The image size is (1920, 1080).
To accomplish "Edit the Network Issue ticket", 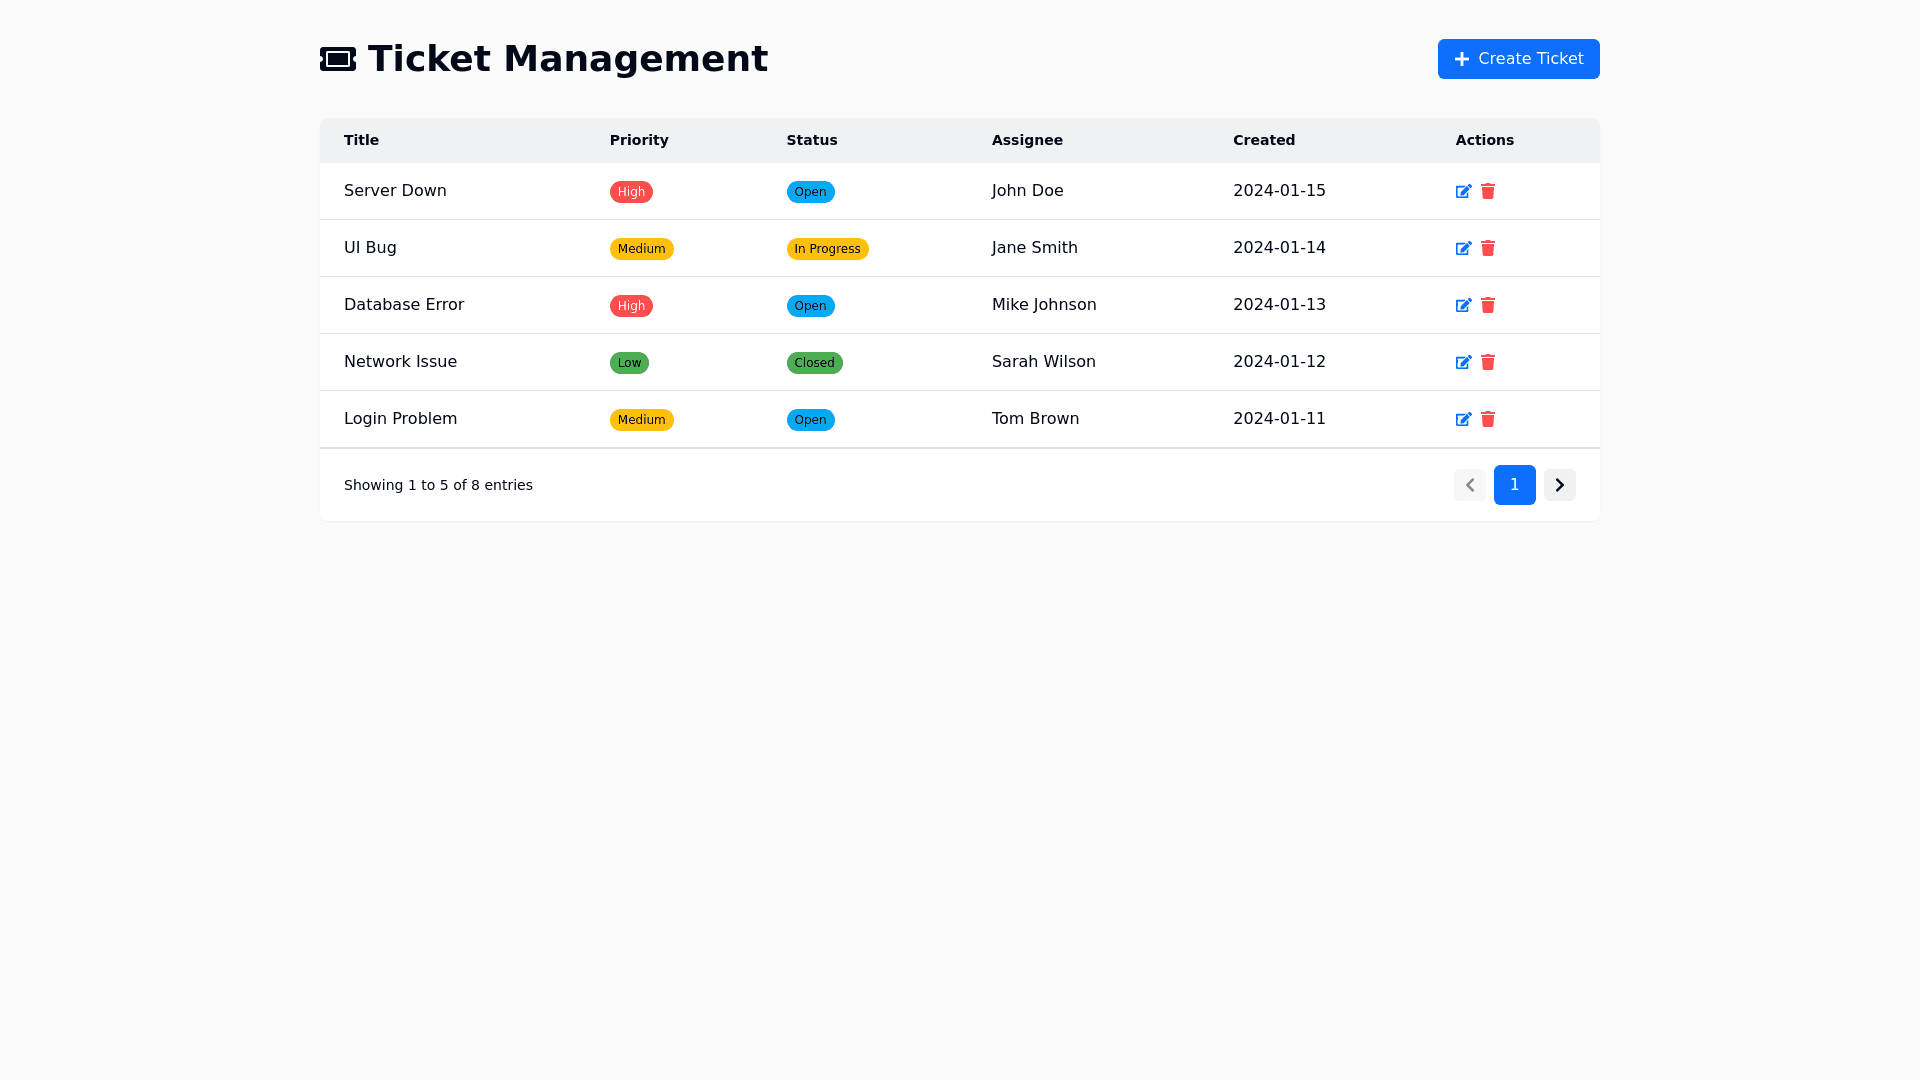I will click(1463, 362).
